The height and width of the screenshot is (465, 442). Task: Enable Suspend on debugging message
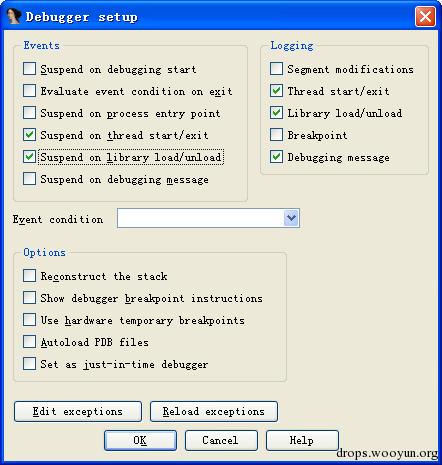(x=30, y=179)
